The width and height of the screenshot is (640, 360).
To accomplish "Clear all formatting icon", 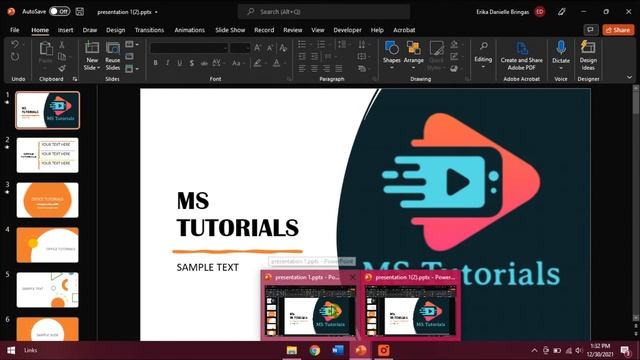I will 283,48.
